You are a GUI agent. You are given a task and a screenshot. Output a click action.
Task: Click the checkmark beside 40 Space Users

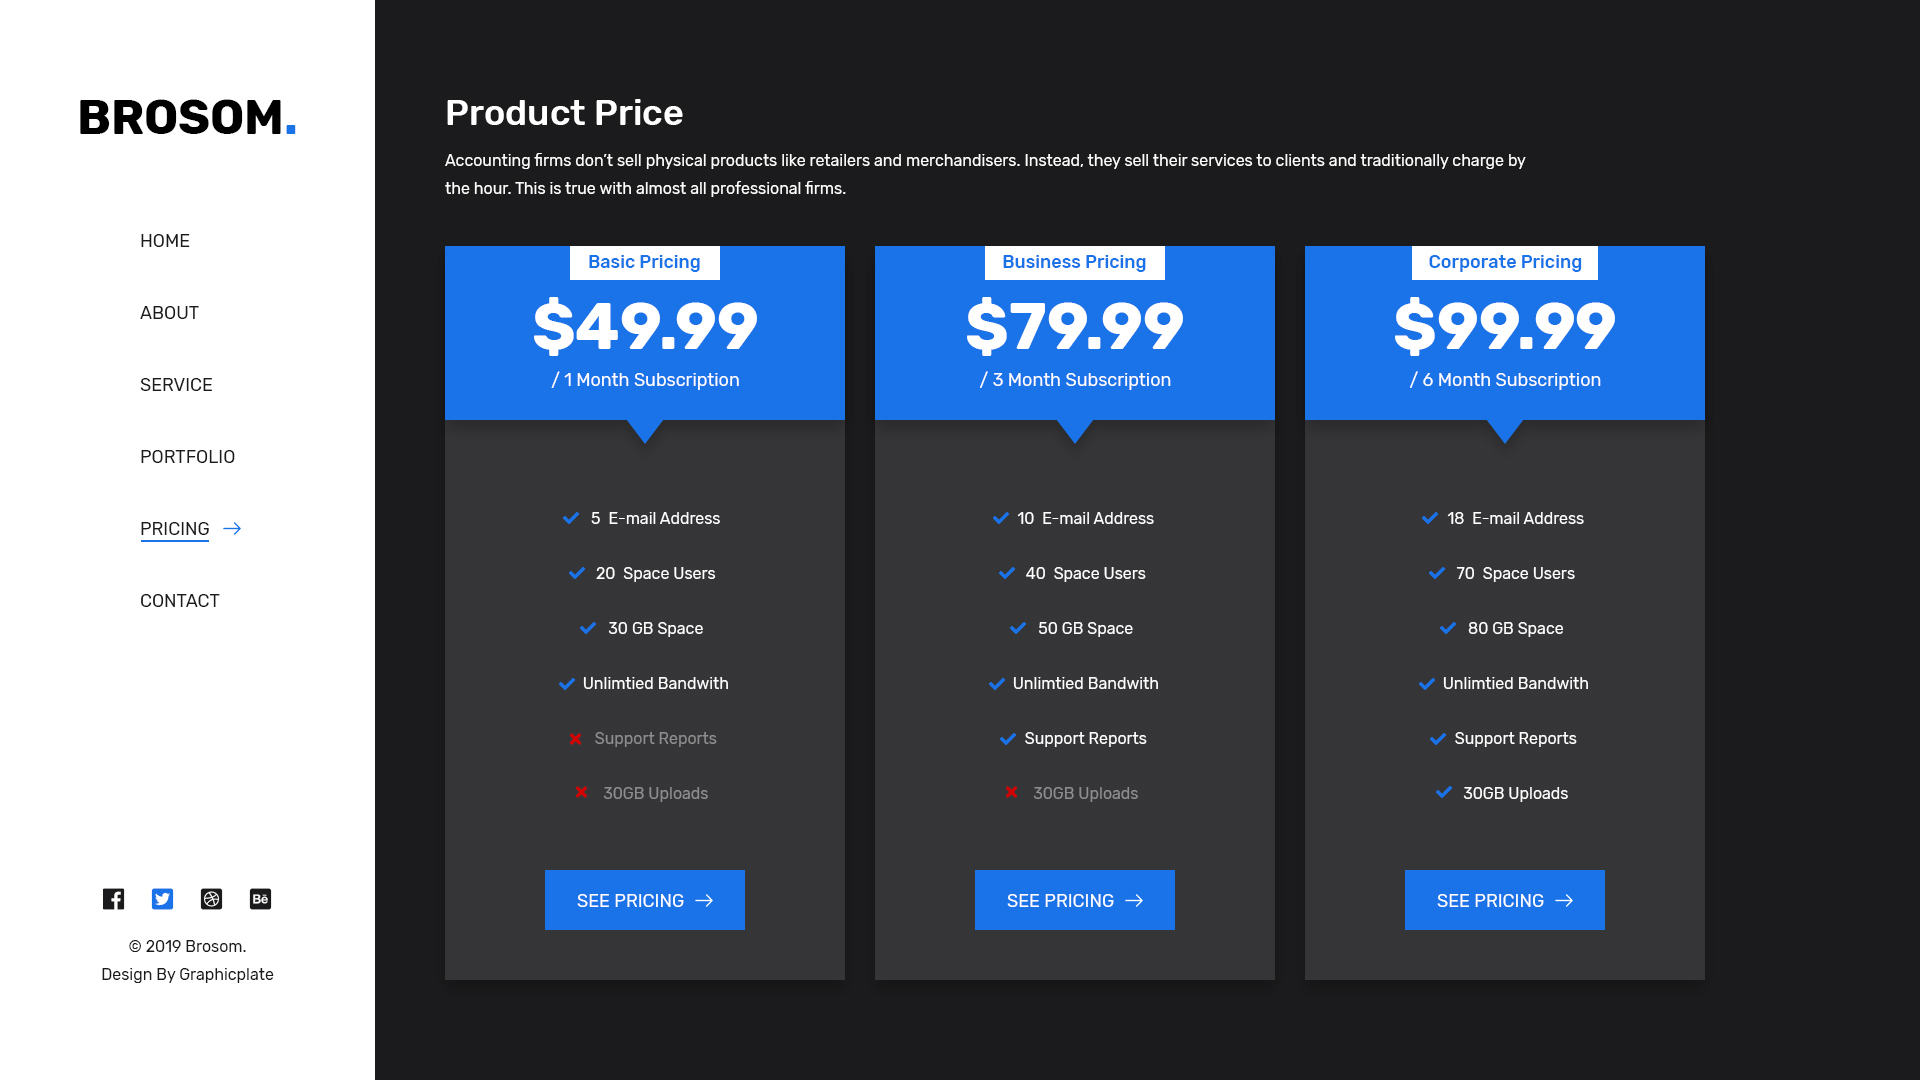point(1007,573)
